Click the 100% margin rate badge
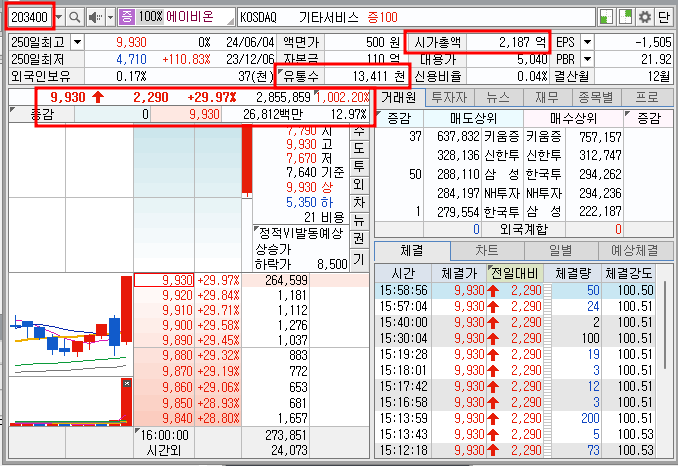Screen dimensions: 678x466 click(x=150, y=17)
